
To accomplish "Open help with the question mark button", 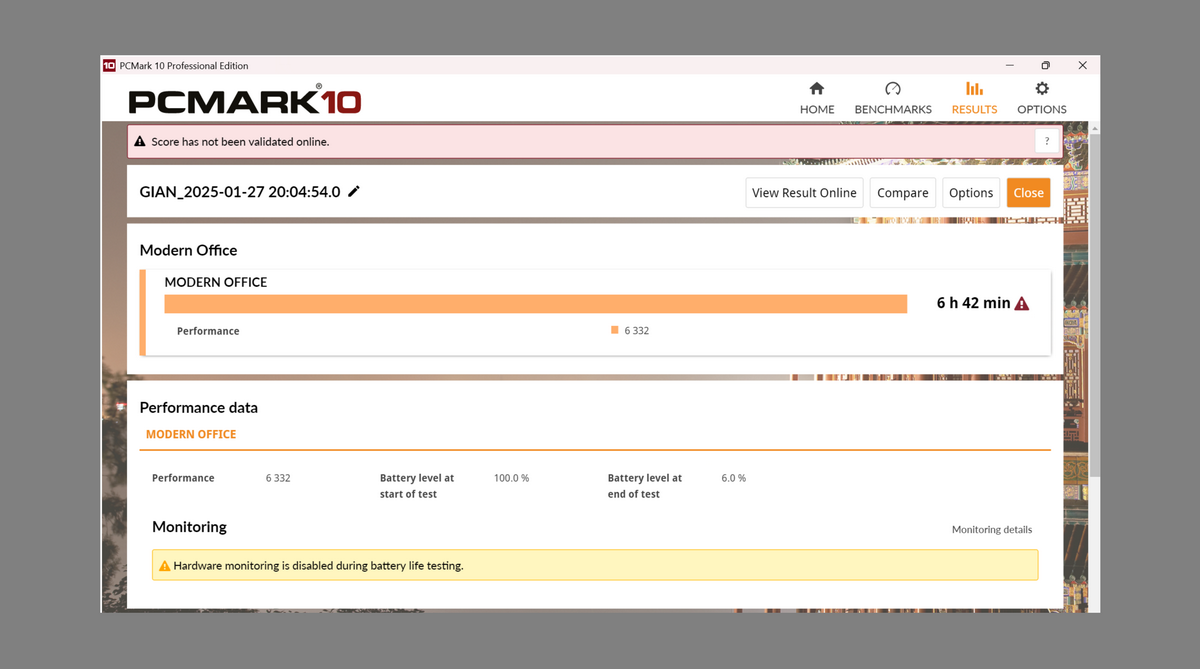I will (x=1047, y=142).
